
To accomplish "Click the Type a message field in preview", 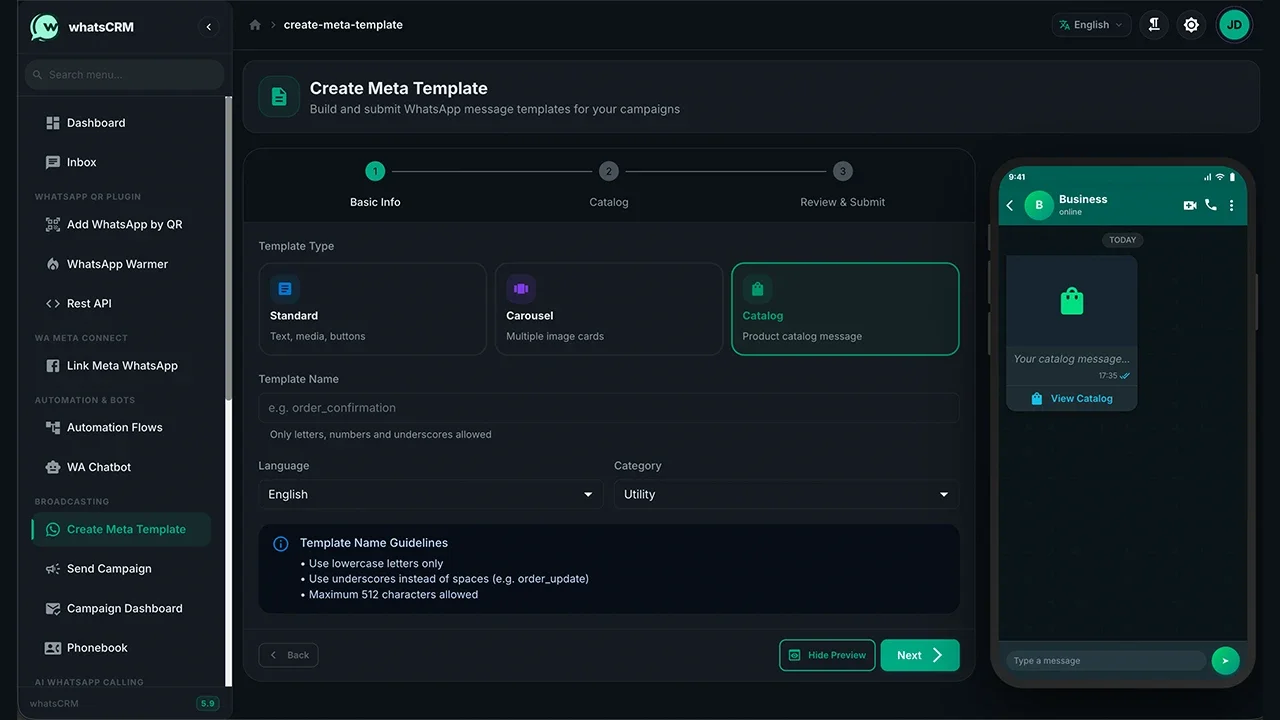I will click(1106, 660).
